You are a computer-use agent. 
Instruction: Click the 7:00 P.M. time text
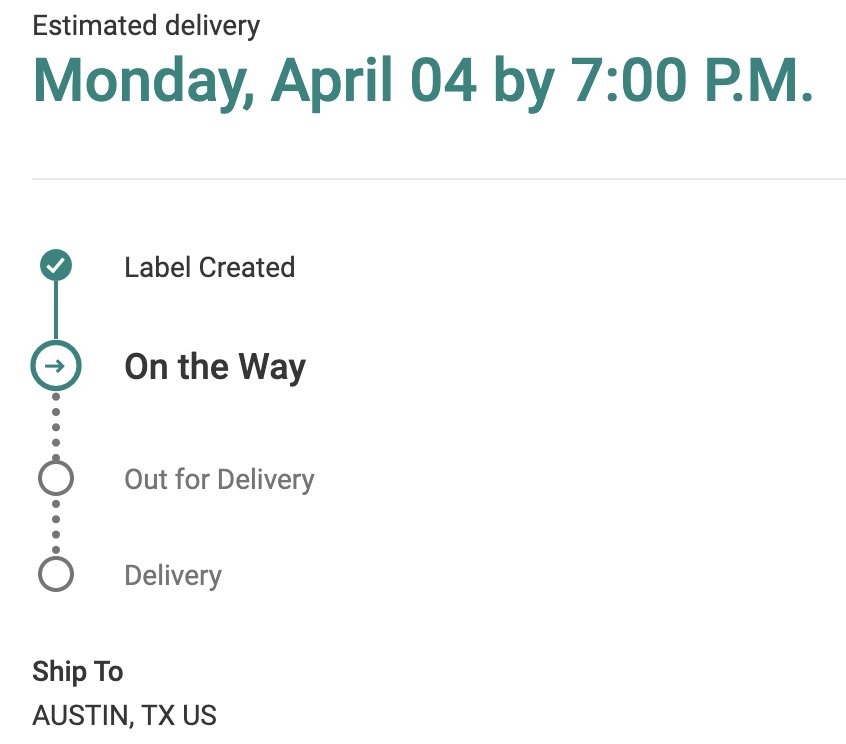691,80
